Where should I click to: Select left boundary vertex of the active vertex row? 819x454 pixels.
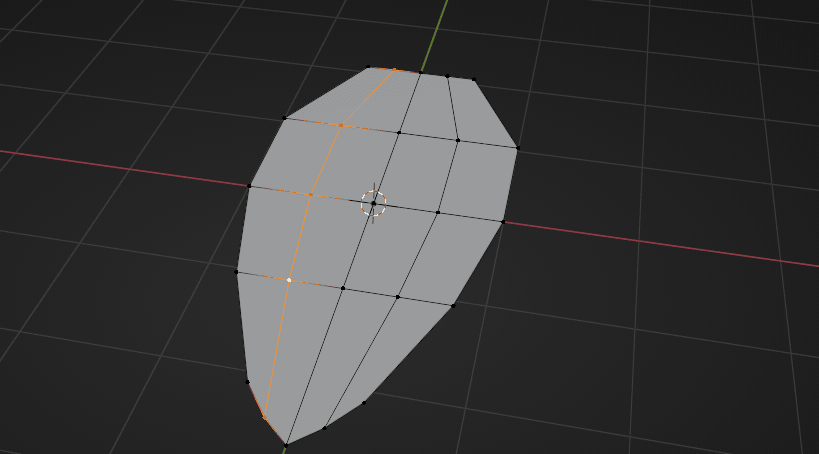pyautogui.click(x=237, y=271)
